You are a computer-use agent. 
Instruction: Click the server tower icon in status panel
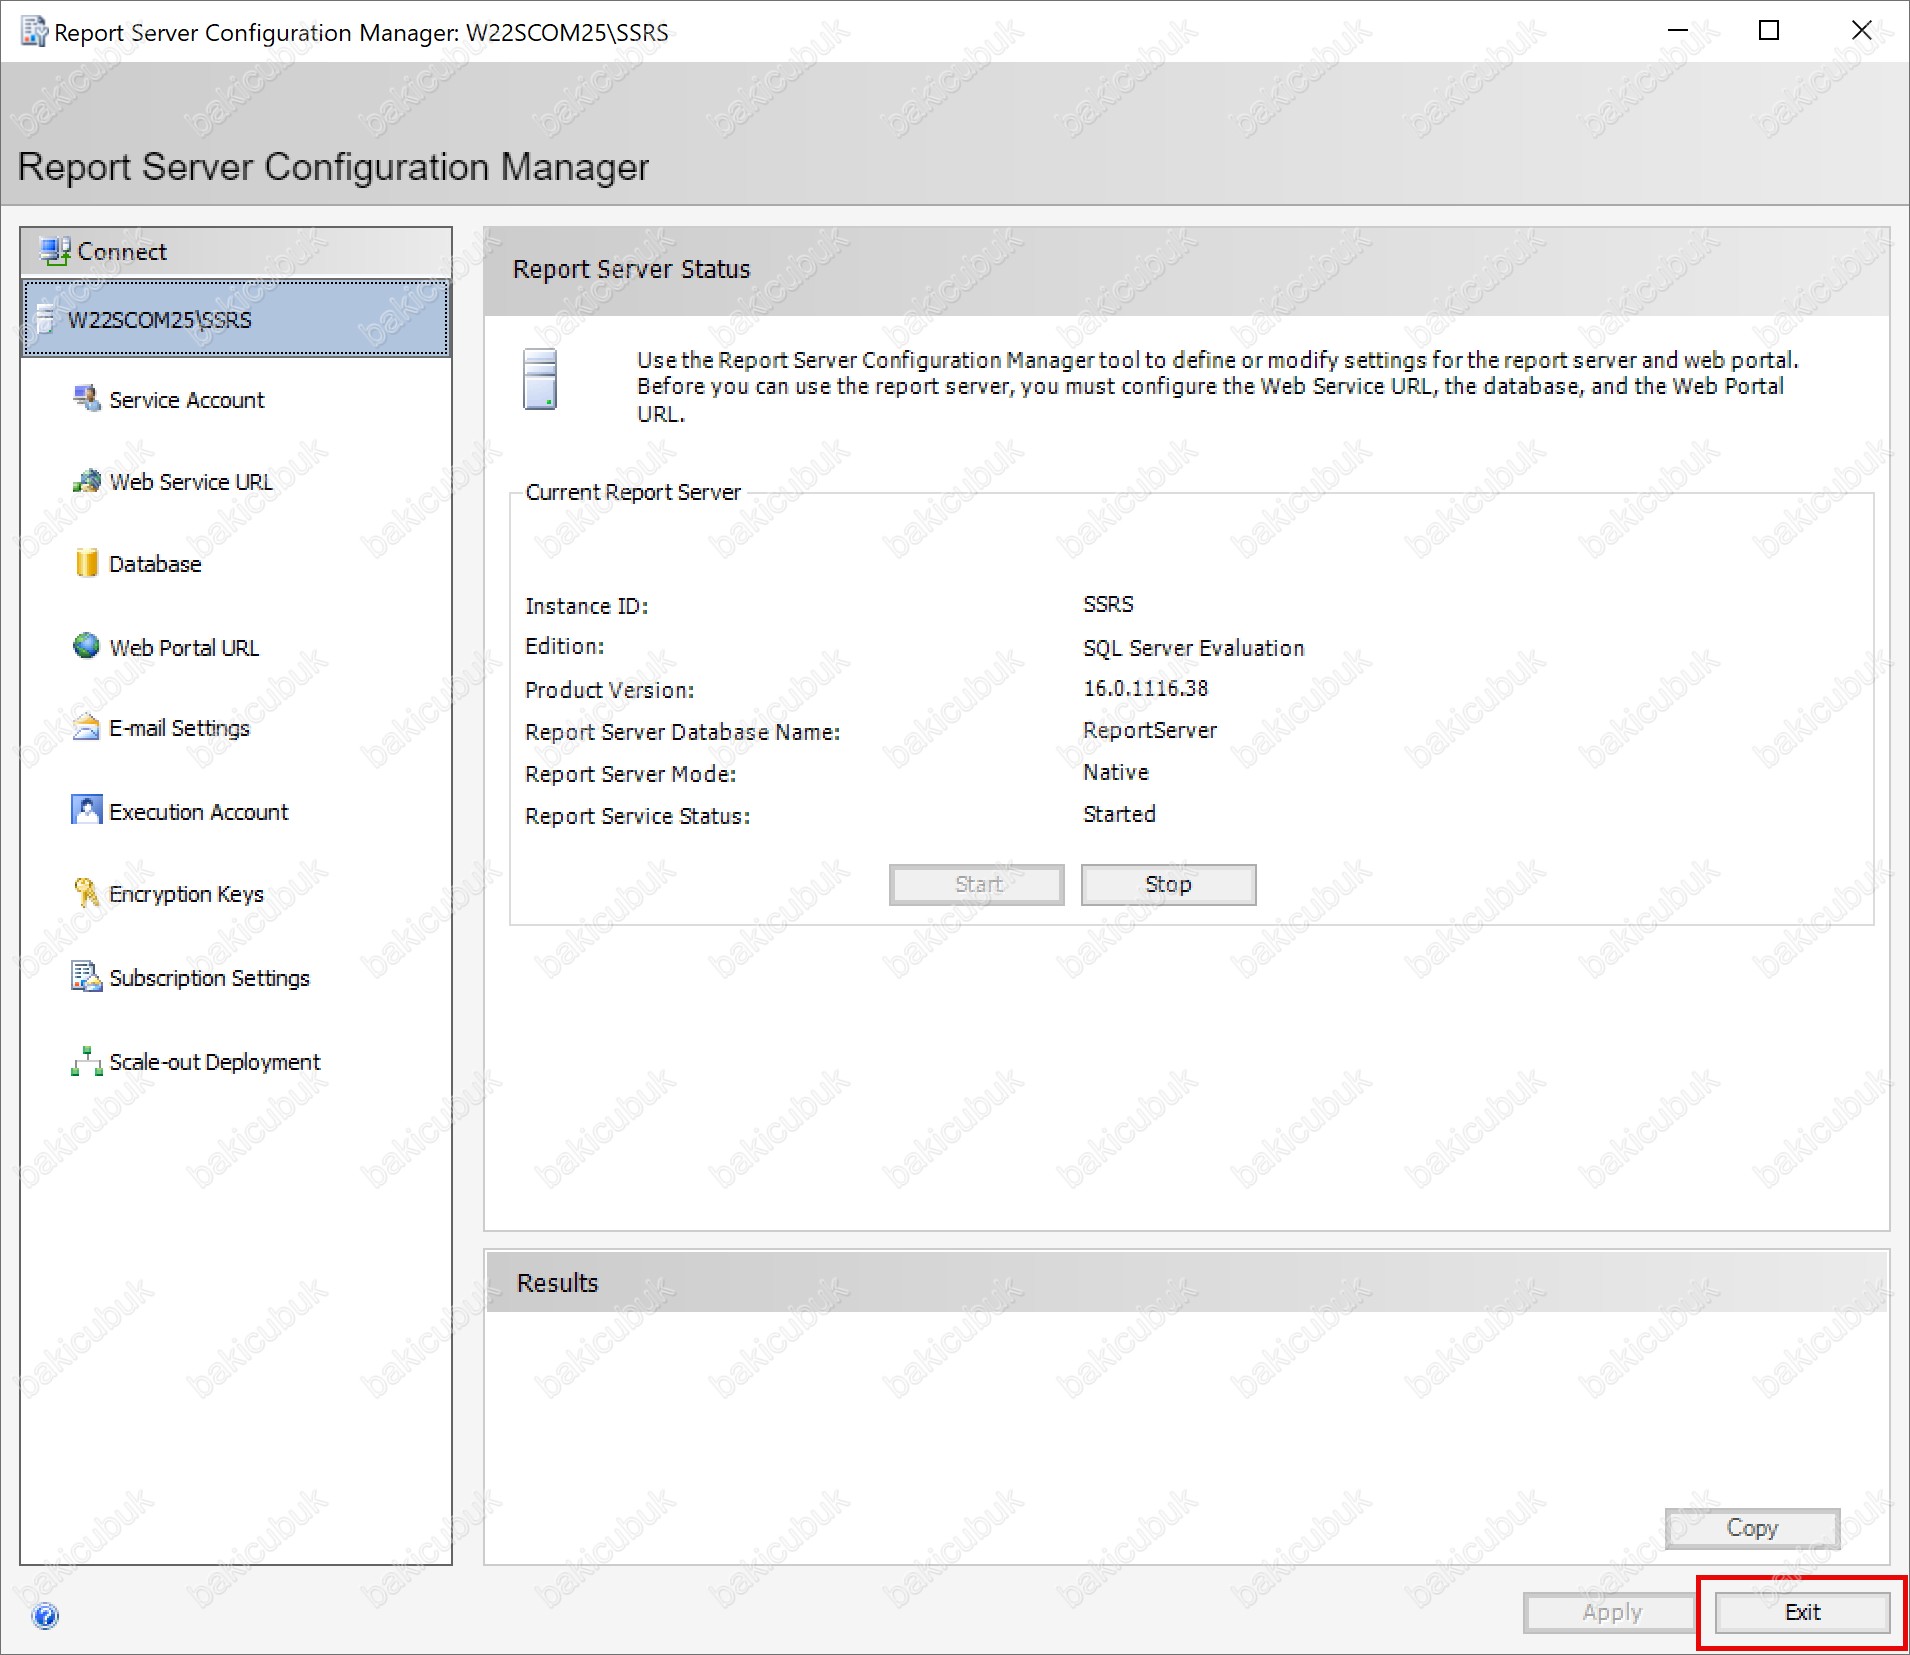click(541, 379)
